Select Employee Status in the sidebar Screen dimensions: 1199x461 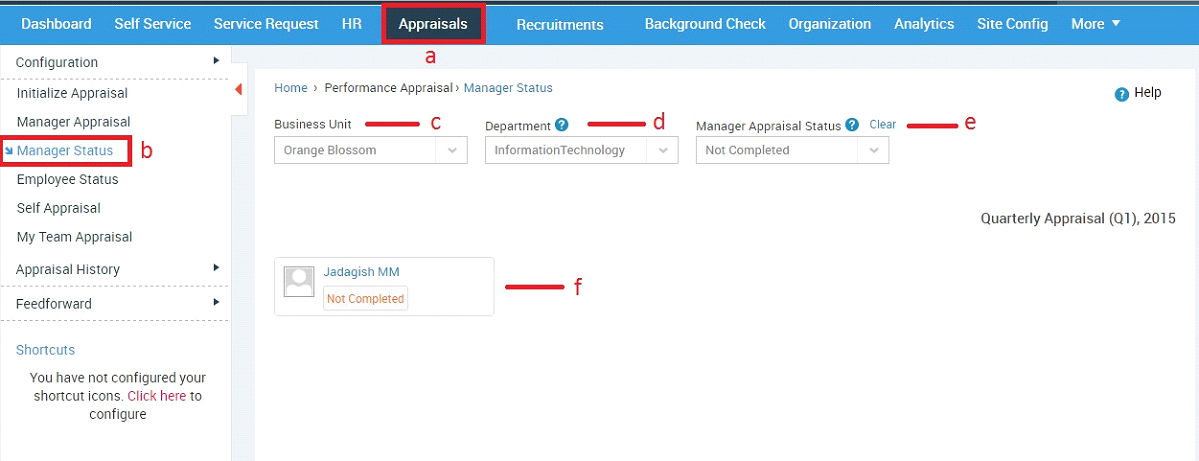coord(67,179)
